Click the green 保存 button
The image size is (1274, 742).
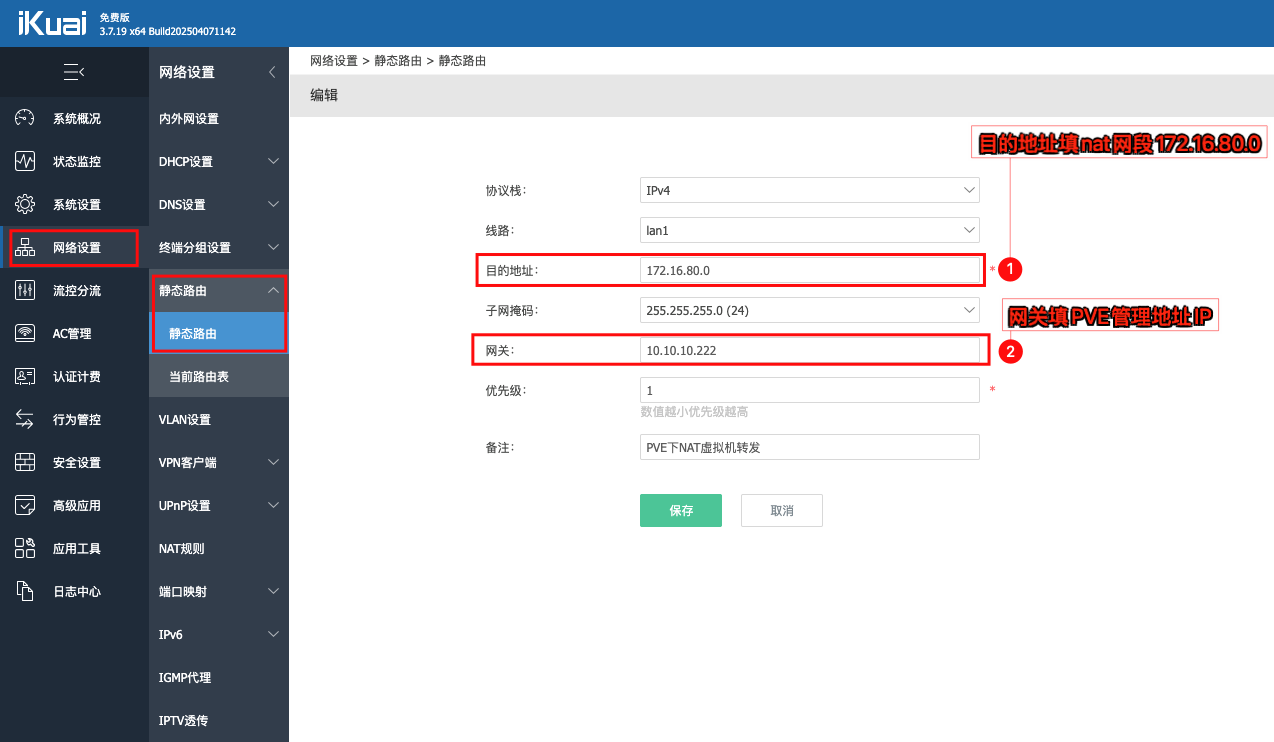[680, 510]
